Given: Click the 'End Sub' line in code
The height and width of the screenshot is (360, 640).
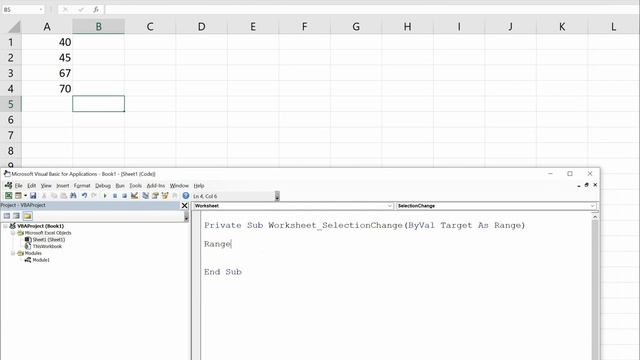Looking at the screenshot, I should 223,272.
